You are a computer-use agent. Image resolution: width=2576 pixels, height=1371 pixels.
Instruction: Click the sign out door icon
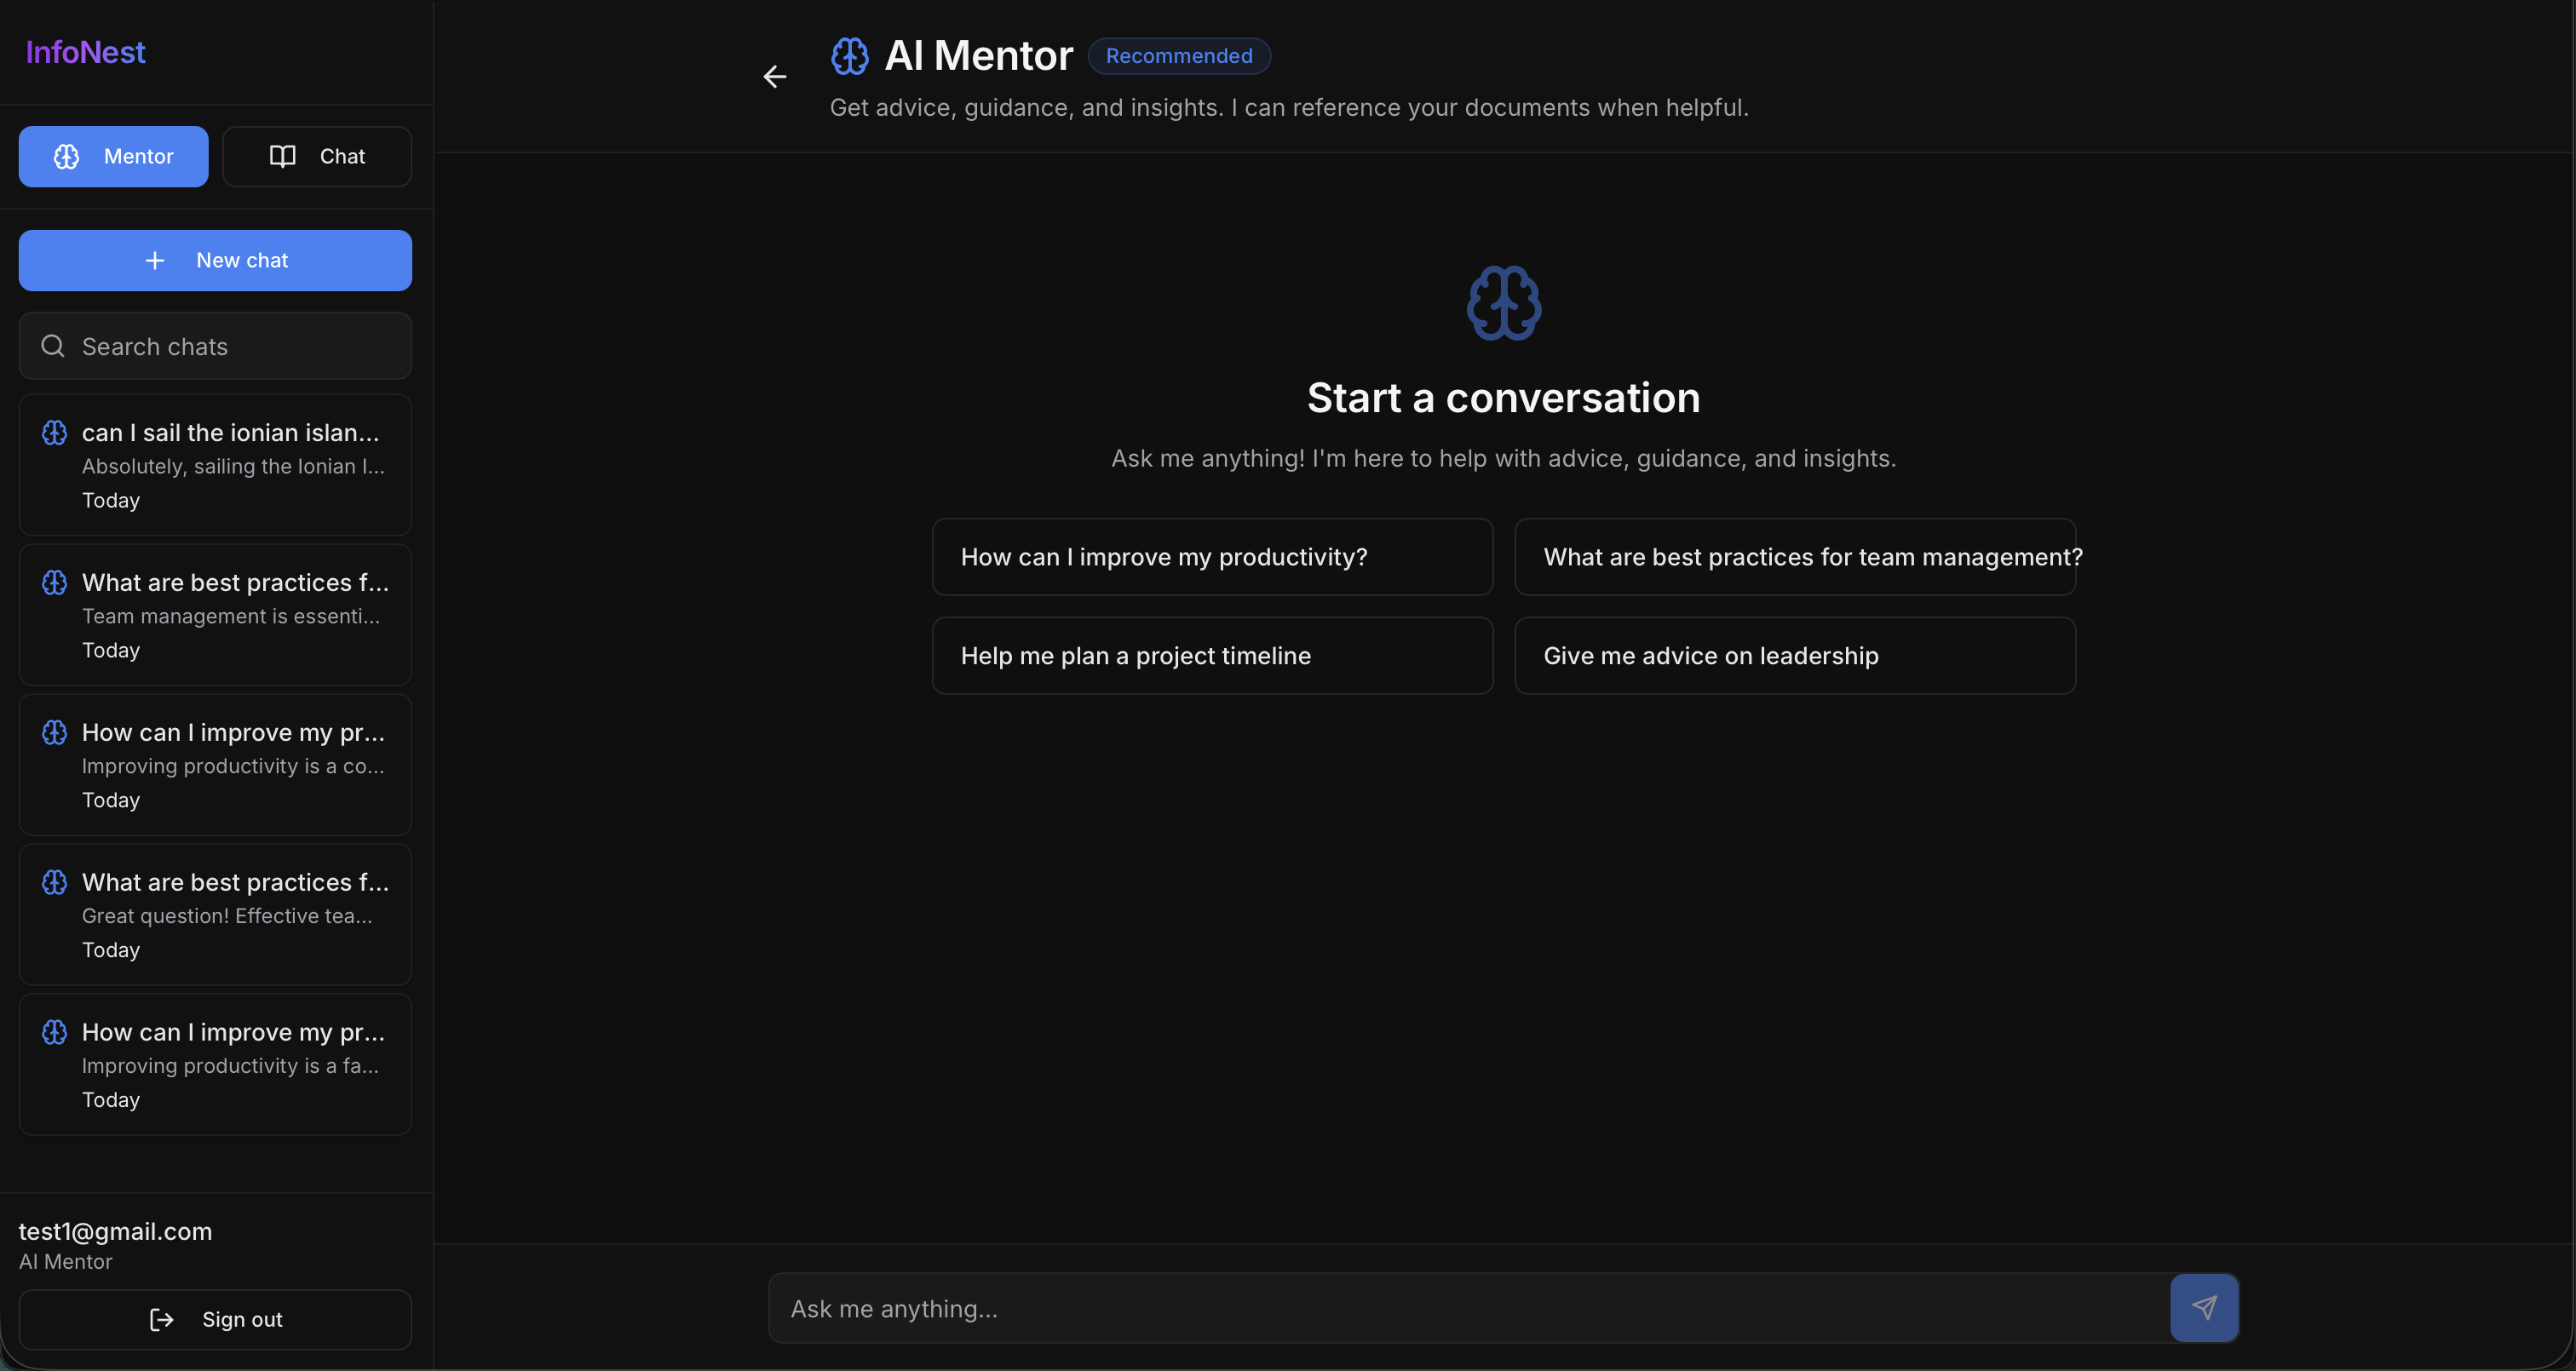pos(161,1319)
